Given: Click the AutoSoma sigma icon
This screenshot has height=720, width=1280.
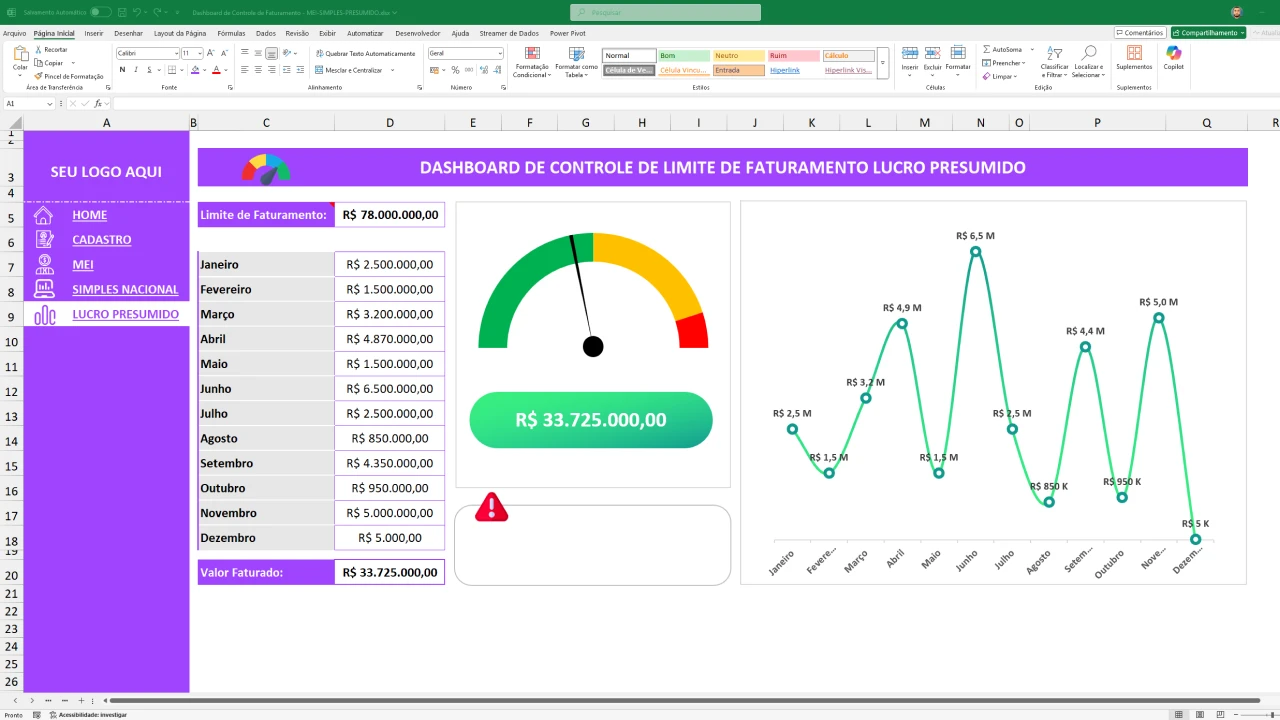Looking at the screenshot, I should point(987,49).
